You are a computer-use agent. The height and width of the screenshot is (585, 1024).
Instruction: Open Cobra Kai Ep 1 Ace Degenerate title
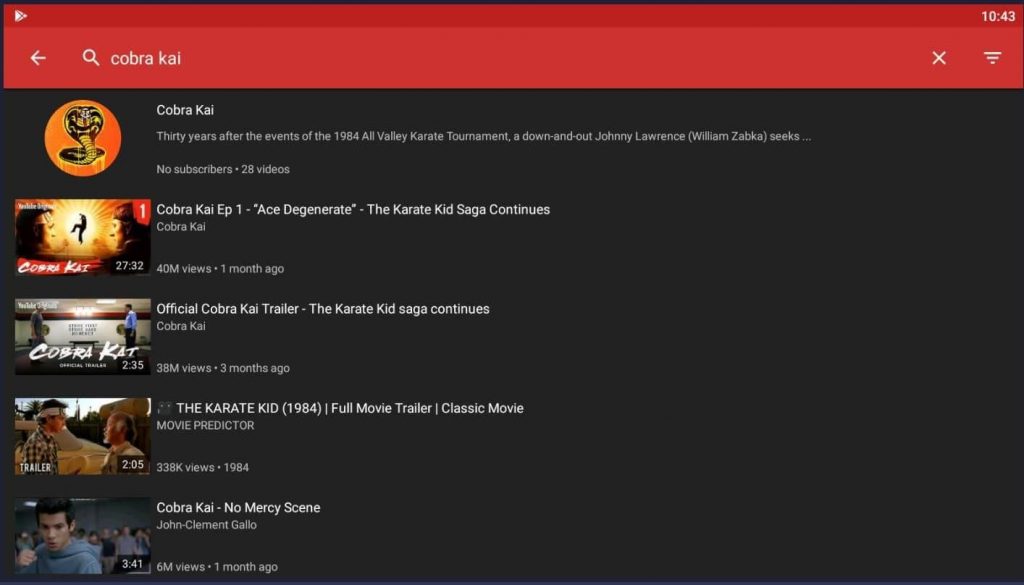(353, 210)
